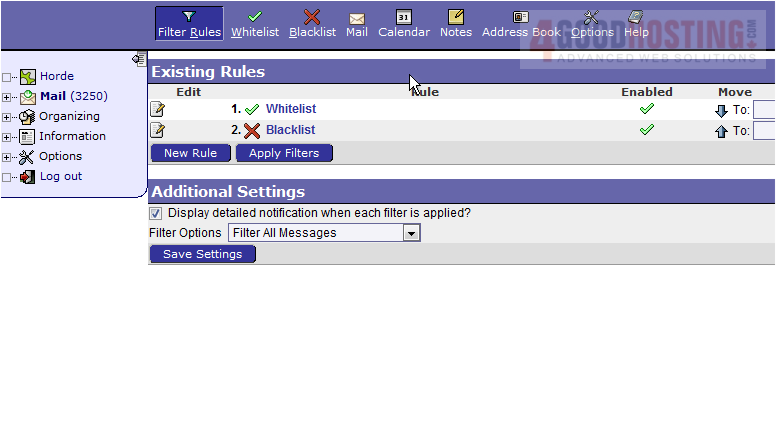Open Blacklist from the top toolbar
The image size is (776, 422).
(312, 17)
